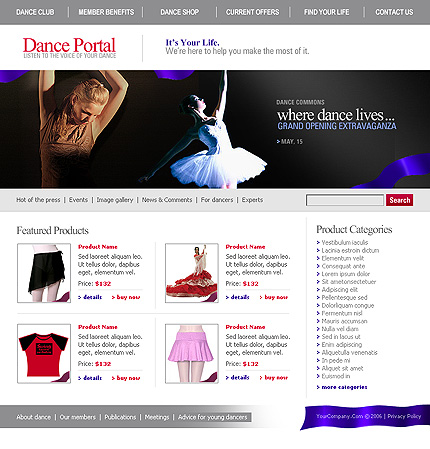The height and width of the screenshot is (449, 430).
Task: Open the Privacy Policy footer link
Action: coord(404,416)
